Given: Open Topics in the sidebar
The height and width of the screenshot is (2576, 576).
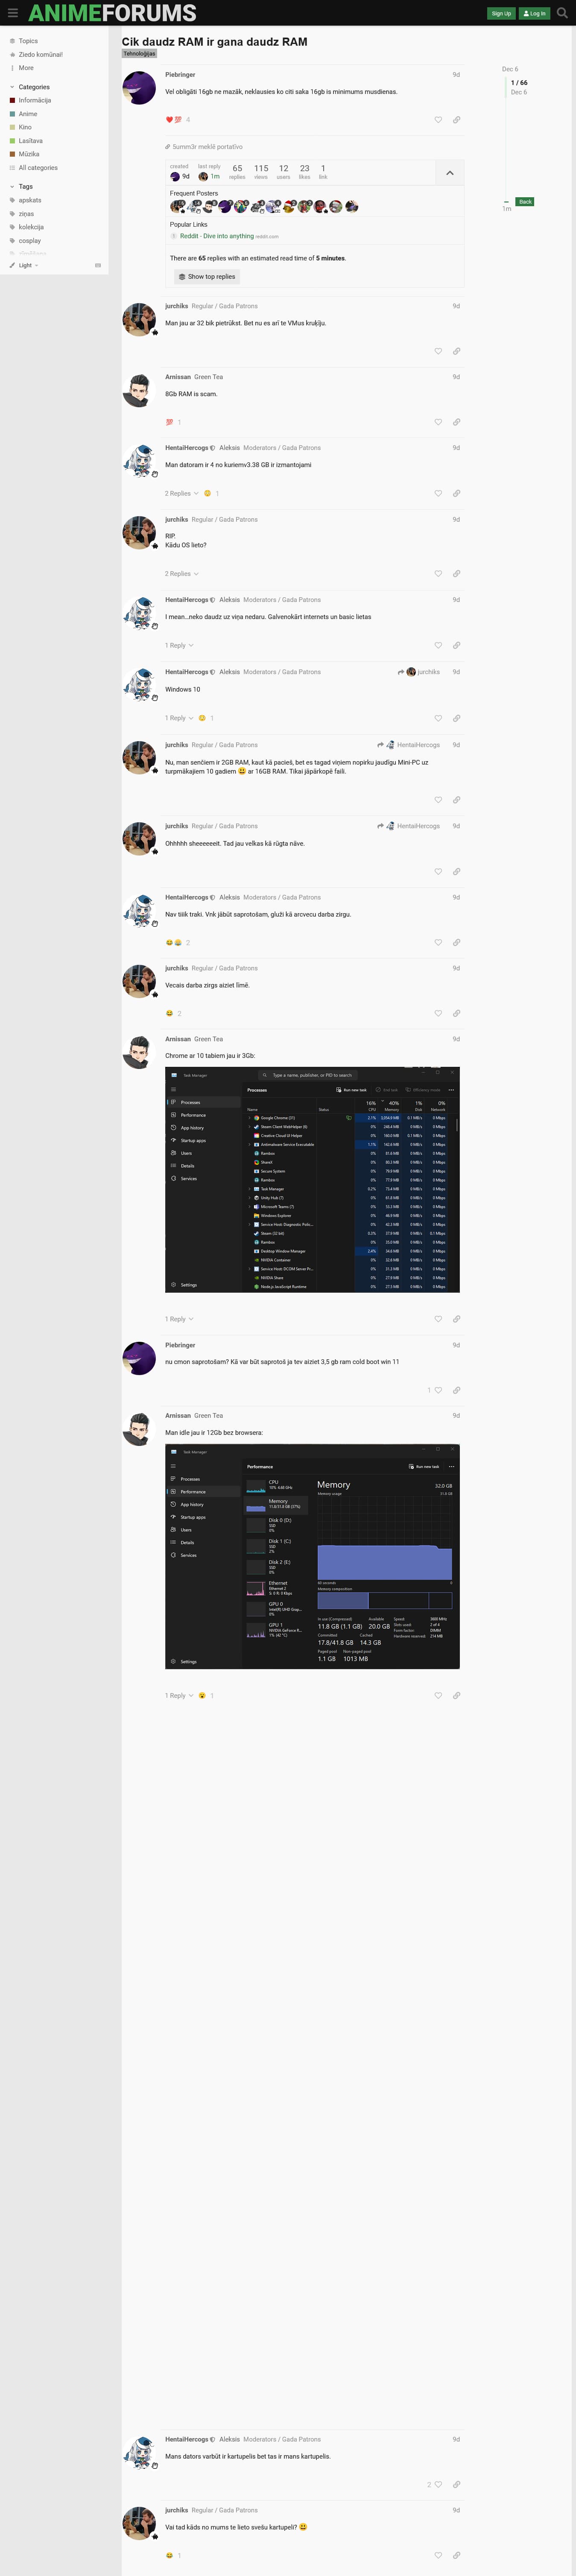Looking at the screenshot, I should pos(28,41).
